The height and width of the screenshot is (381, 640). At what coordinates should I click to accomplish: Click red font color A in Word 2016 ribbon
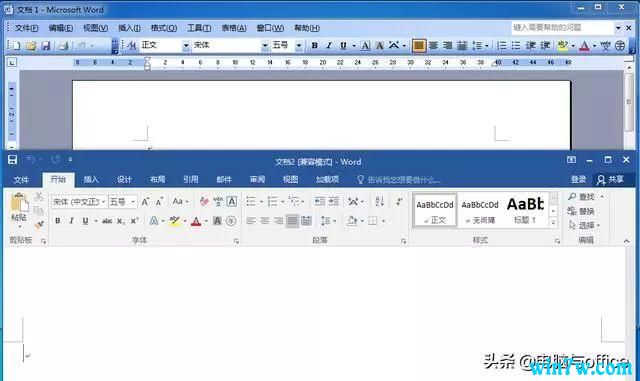[196, 221]
